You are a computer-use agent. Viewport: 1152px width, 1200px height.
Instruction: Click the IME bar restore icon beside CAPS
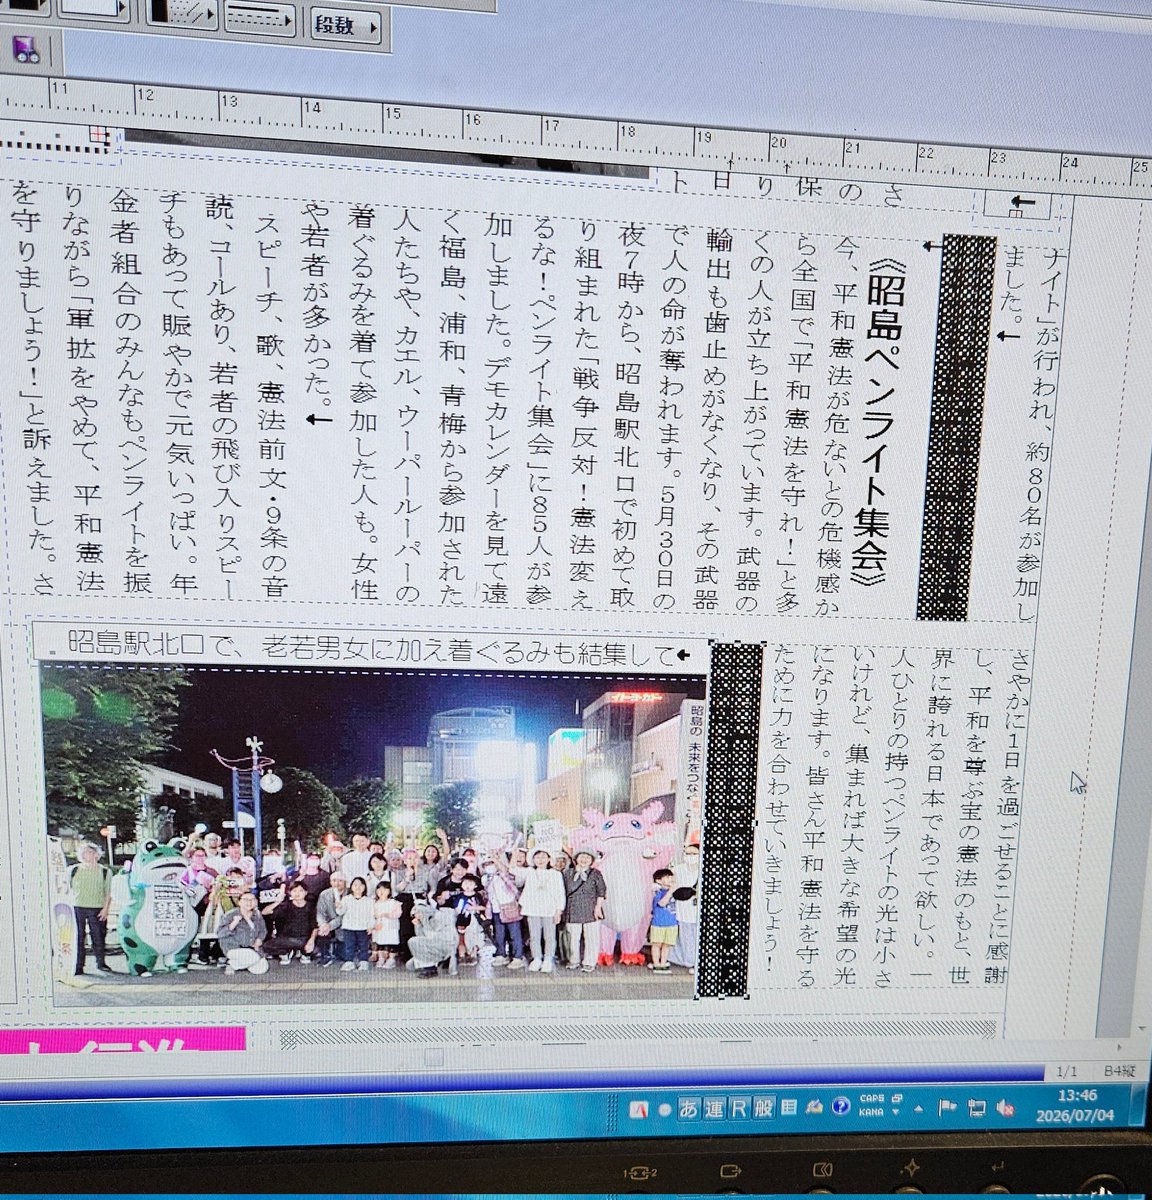pyautogui.click(x=898, y=1097)
